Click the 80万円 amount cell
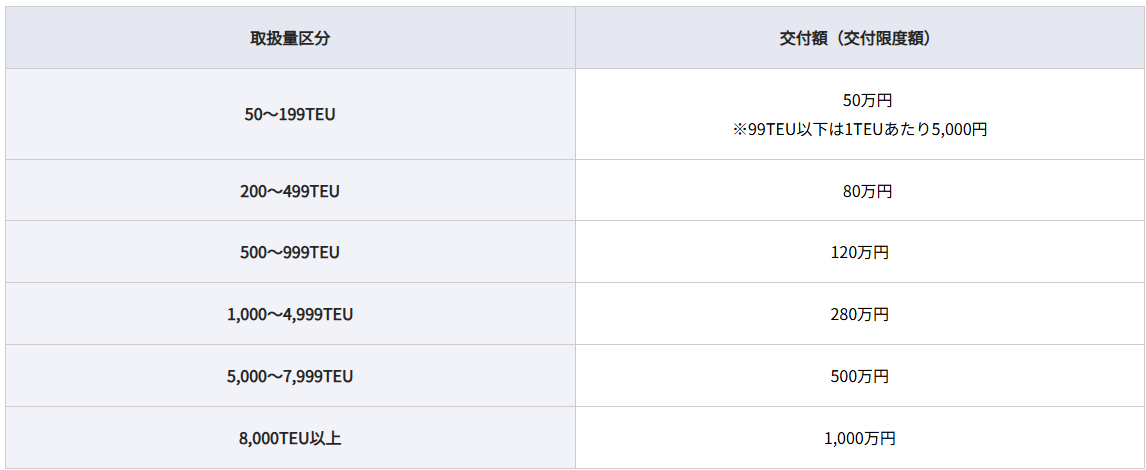 (860, 191)
